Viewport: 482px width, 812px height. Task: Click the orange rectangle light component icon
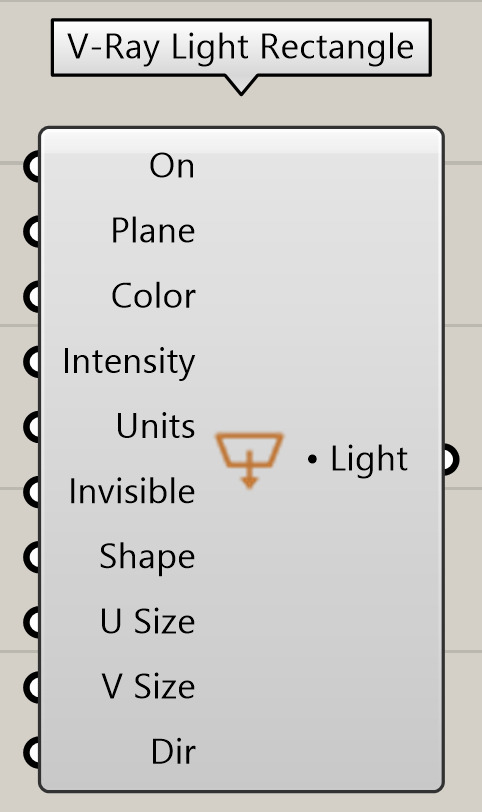click(250, 460)
